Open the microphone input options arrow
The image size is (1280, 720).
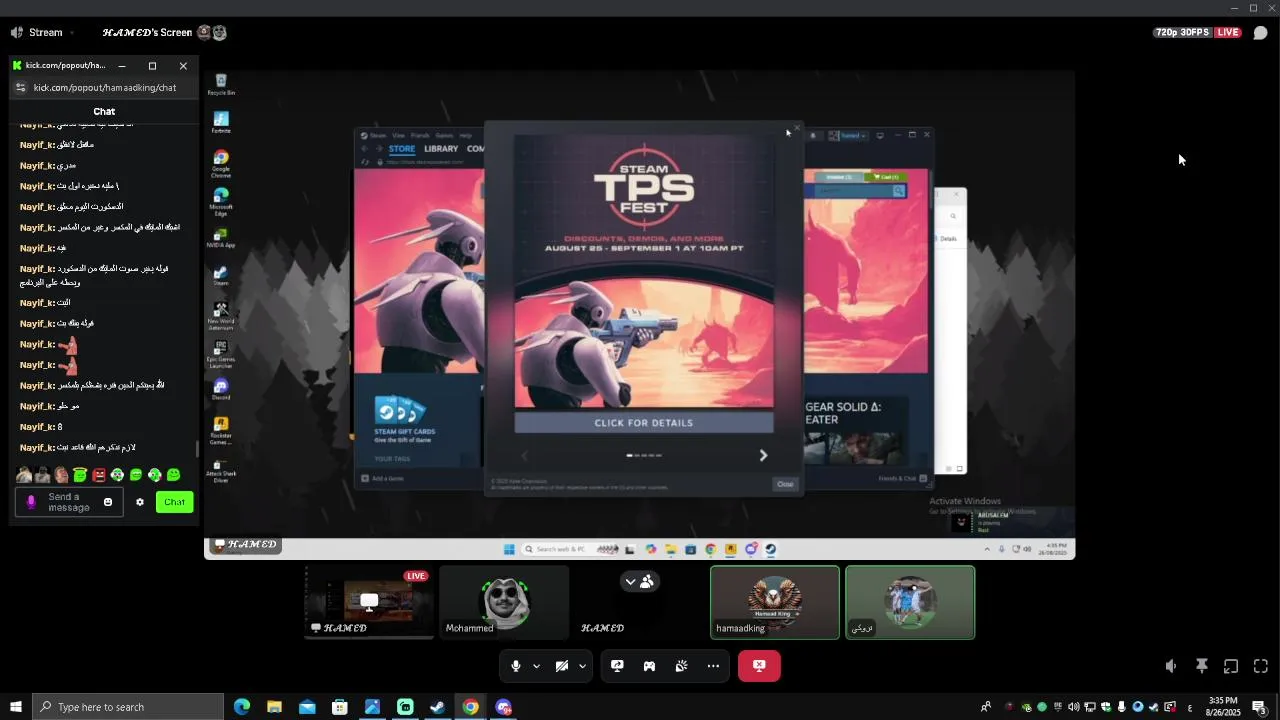point(536,666)
